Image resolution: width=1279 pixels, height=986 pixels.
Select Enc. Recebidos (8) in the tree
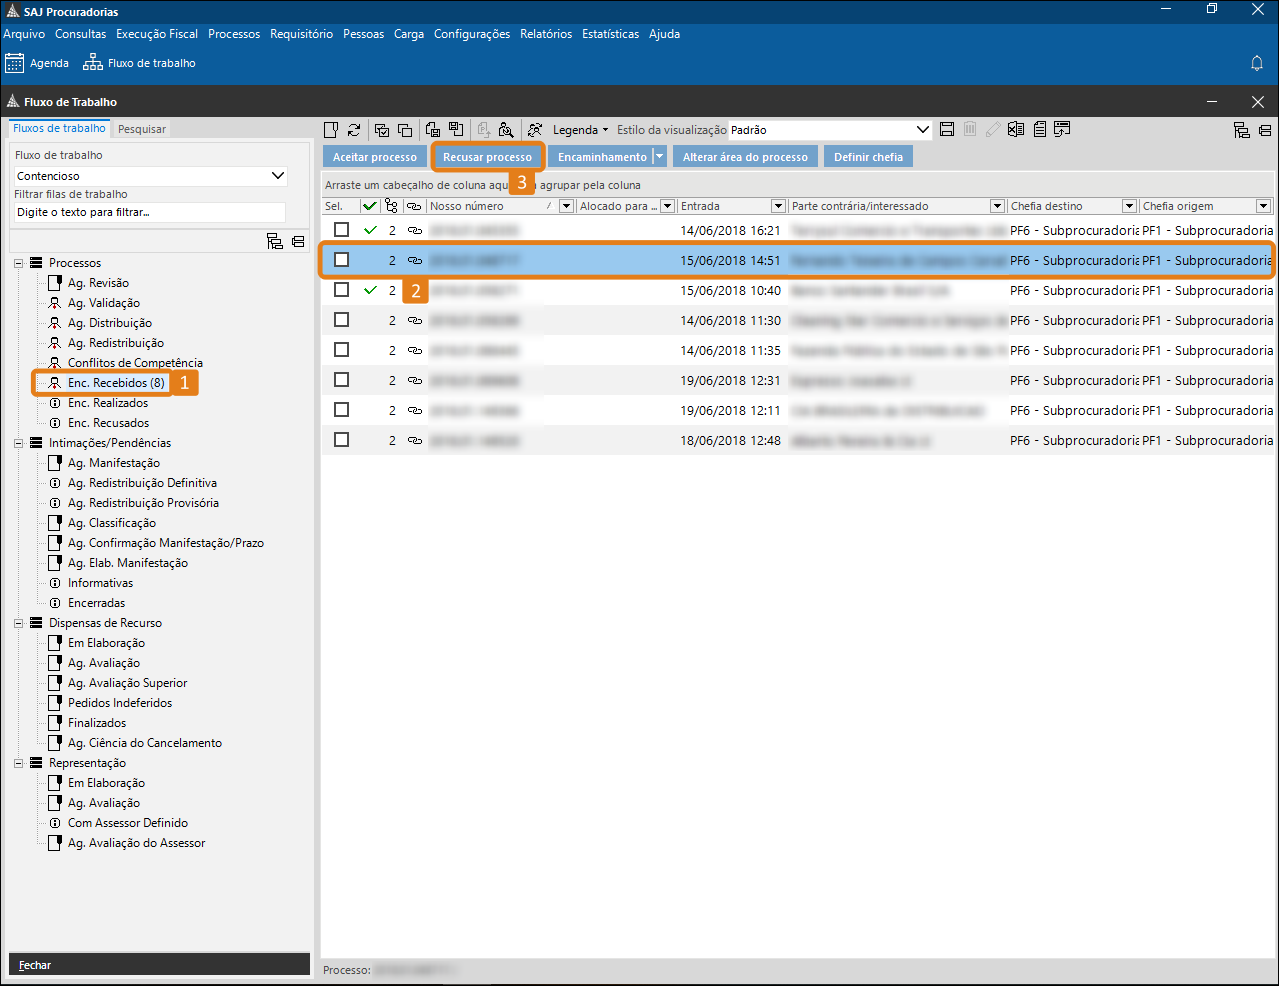pos(115,383)
